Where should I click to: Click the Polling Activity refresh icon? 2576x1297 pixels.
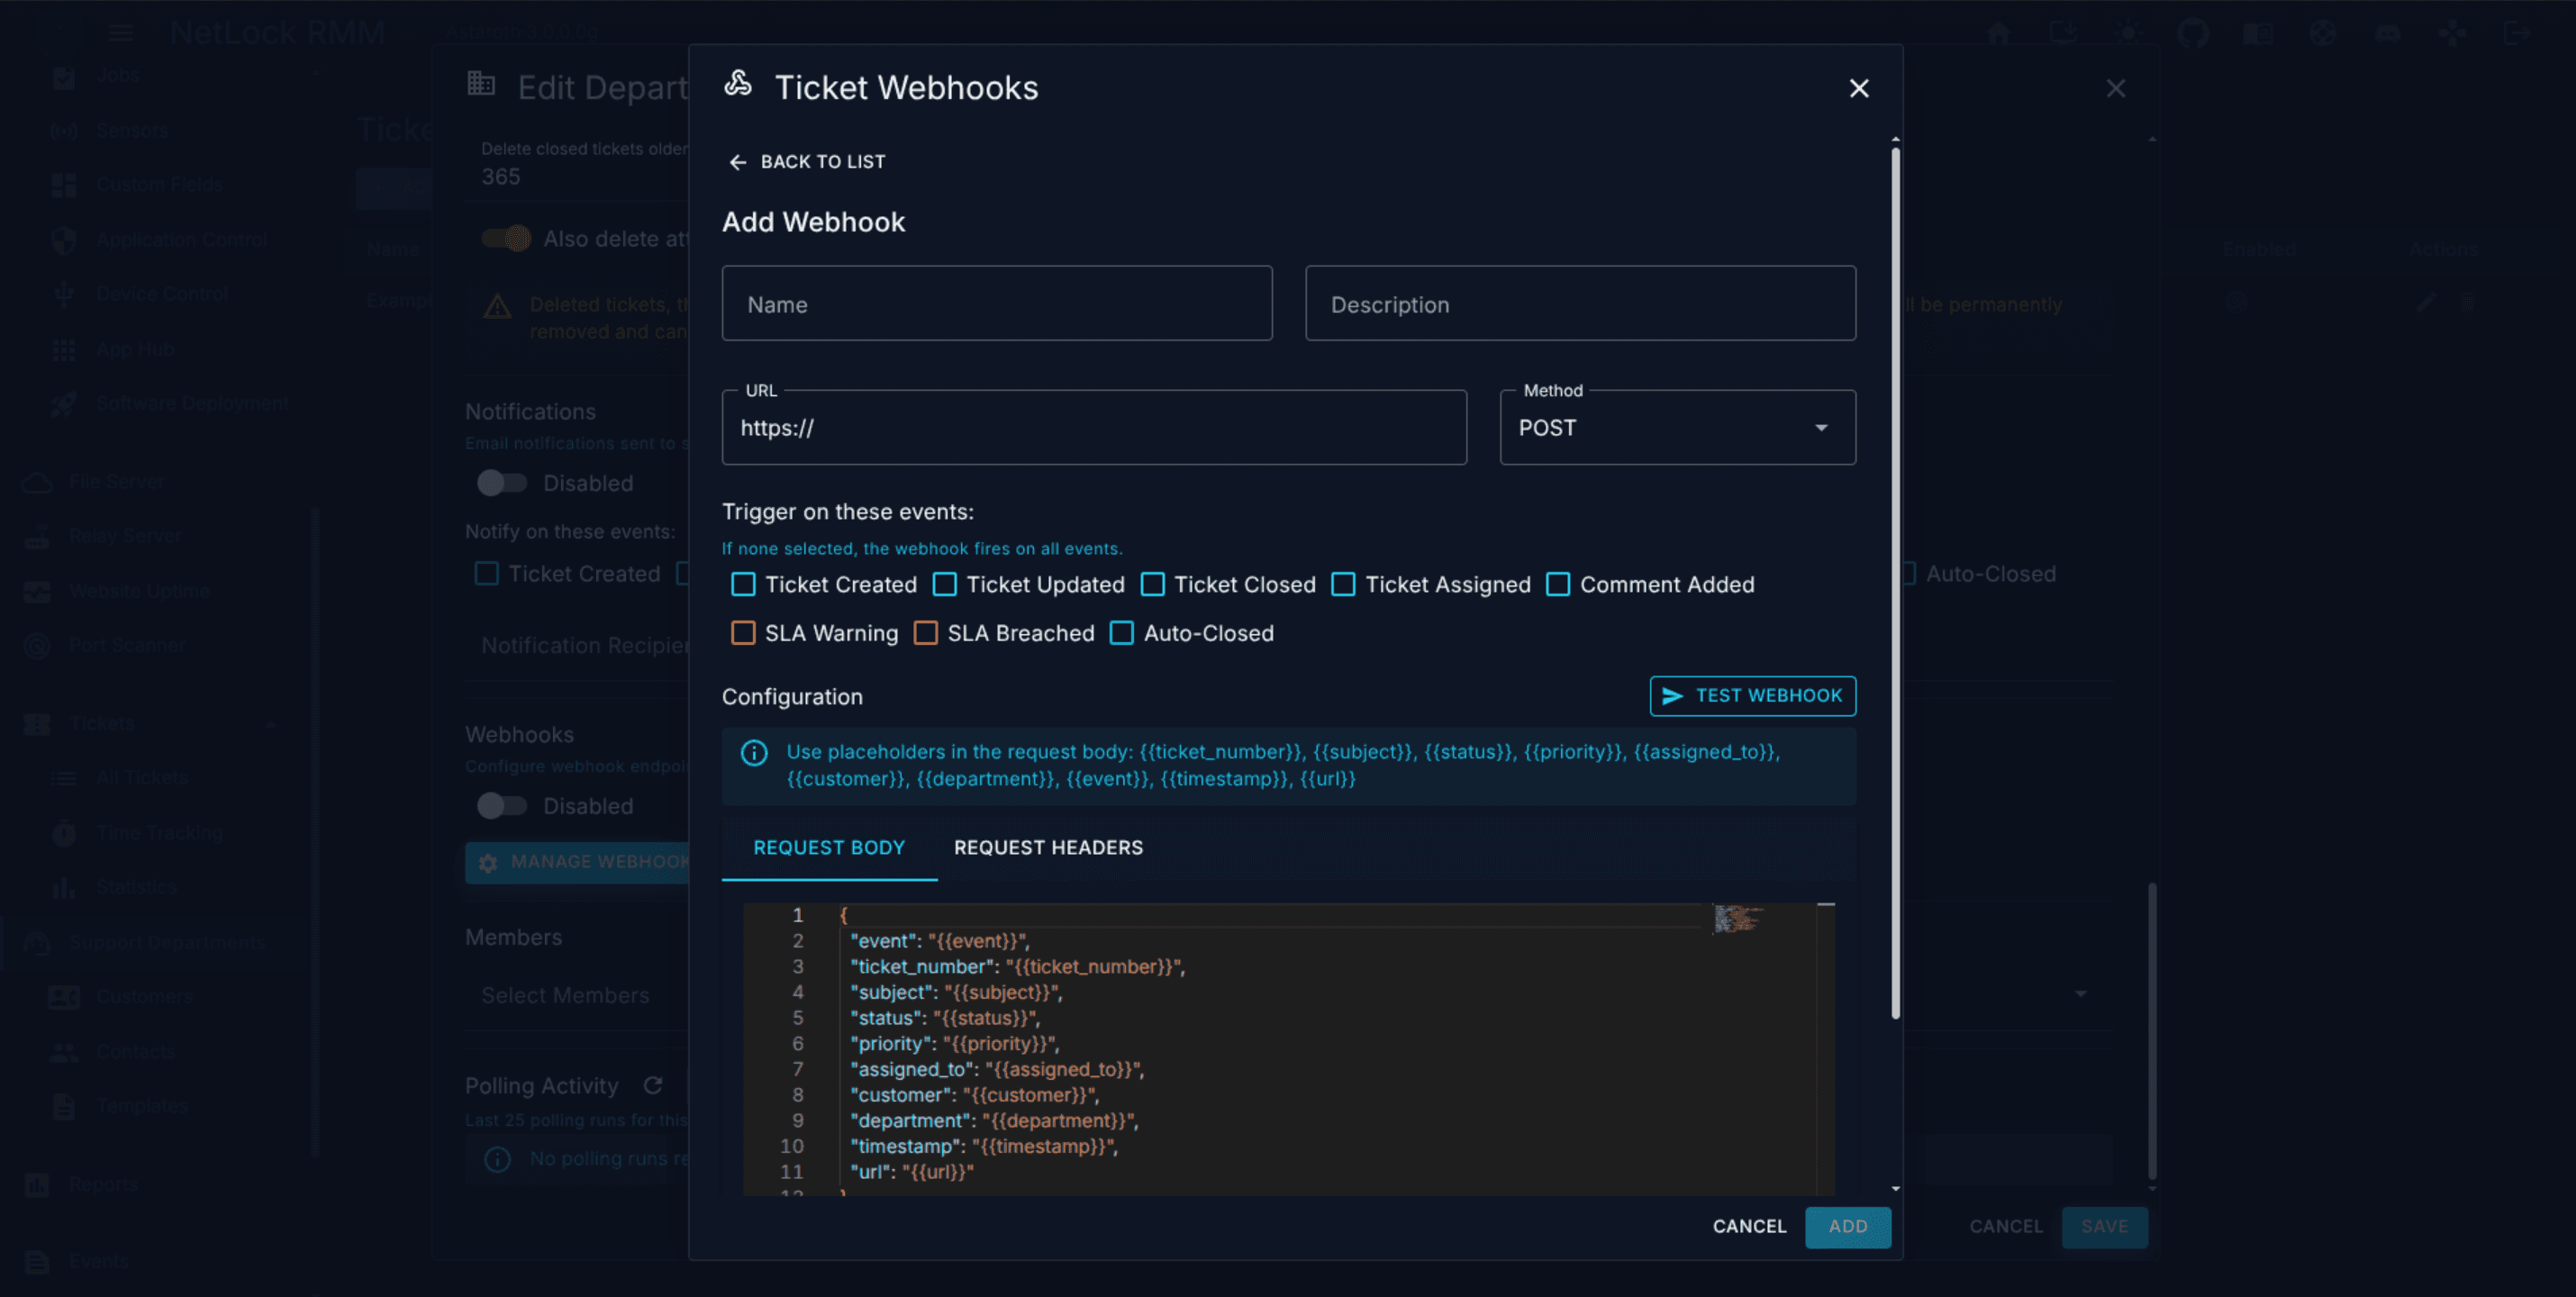[653, 1086]
